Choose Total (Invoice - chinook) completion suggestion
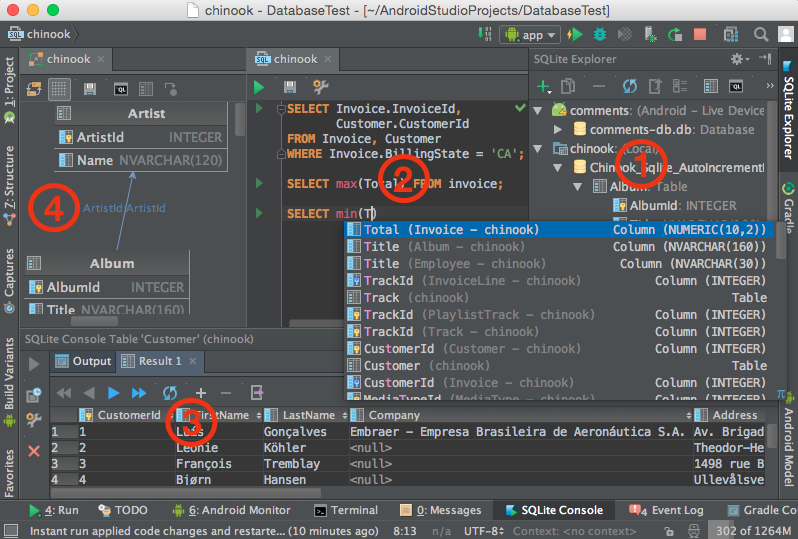798x539 pixels. pyautogui.click(x=560, y=230)
